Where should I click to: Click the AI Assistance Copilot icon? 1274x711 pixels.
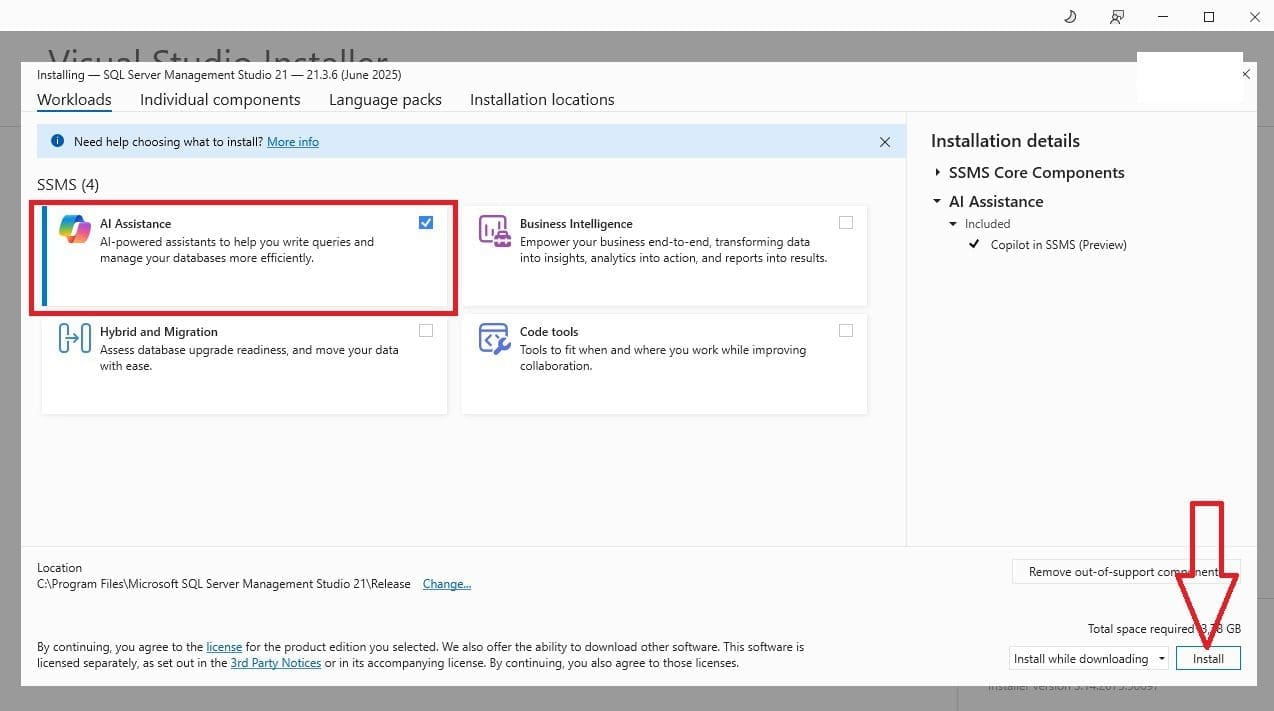pyautogui.click(x=75, y=229)
